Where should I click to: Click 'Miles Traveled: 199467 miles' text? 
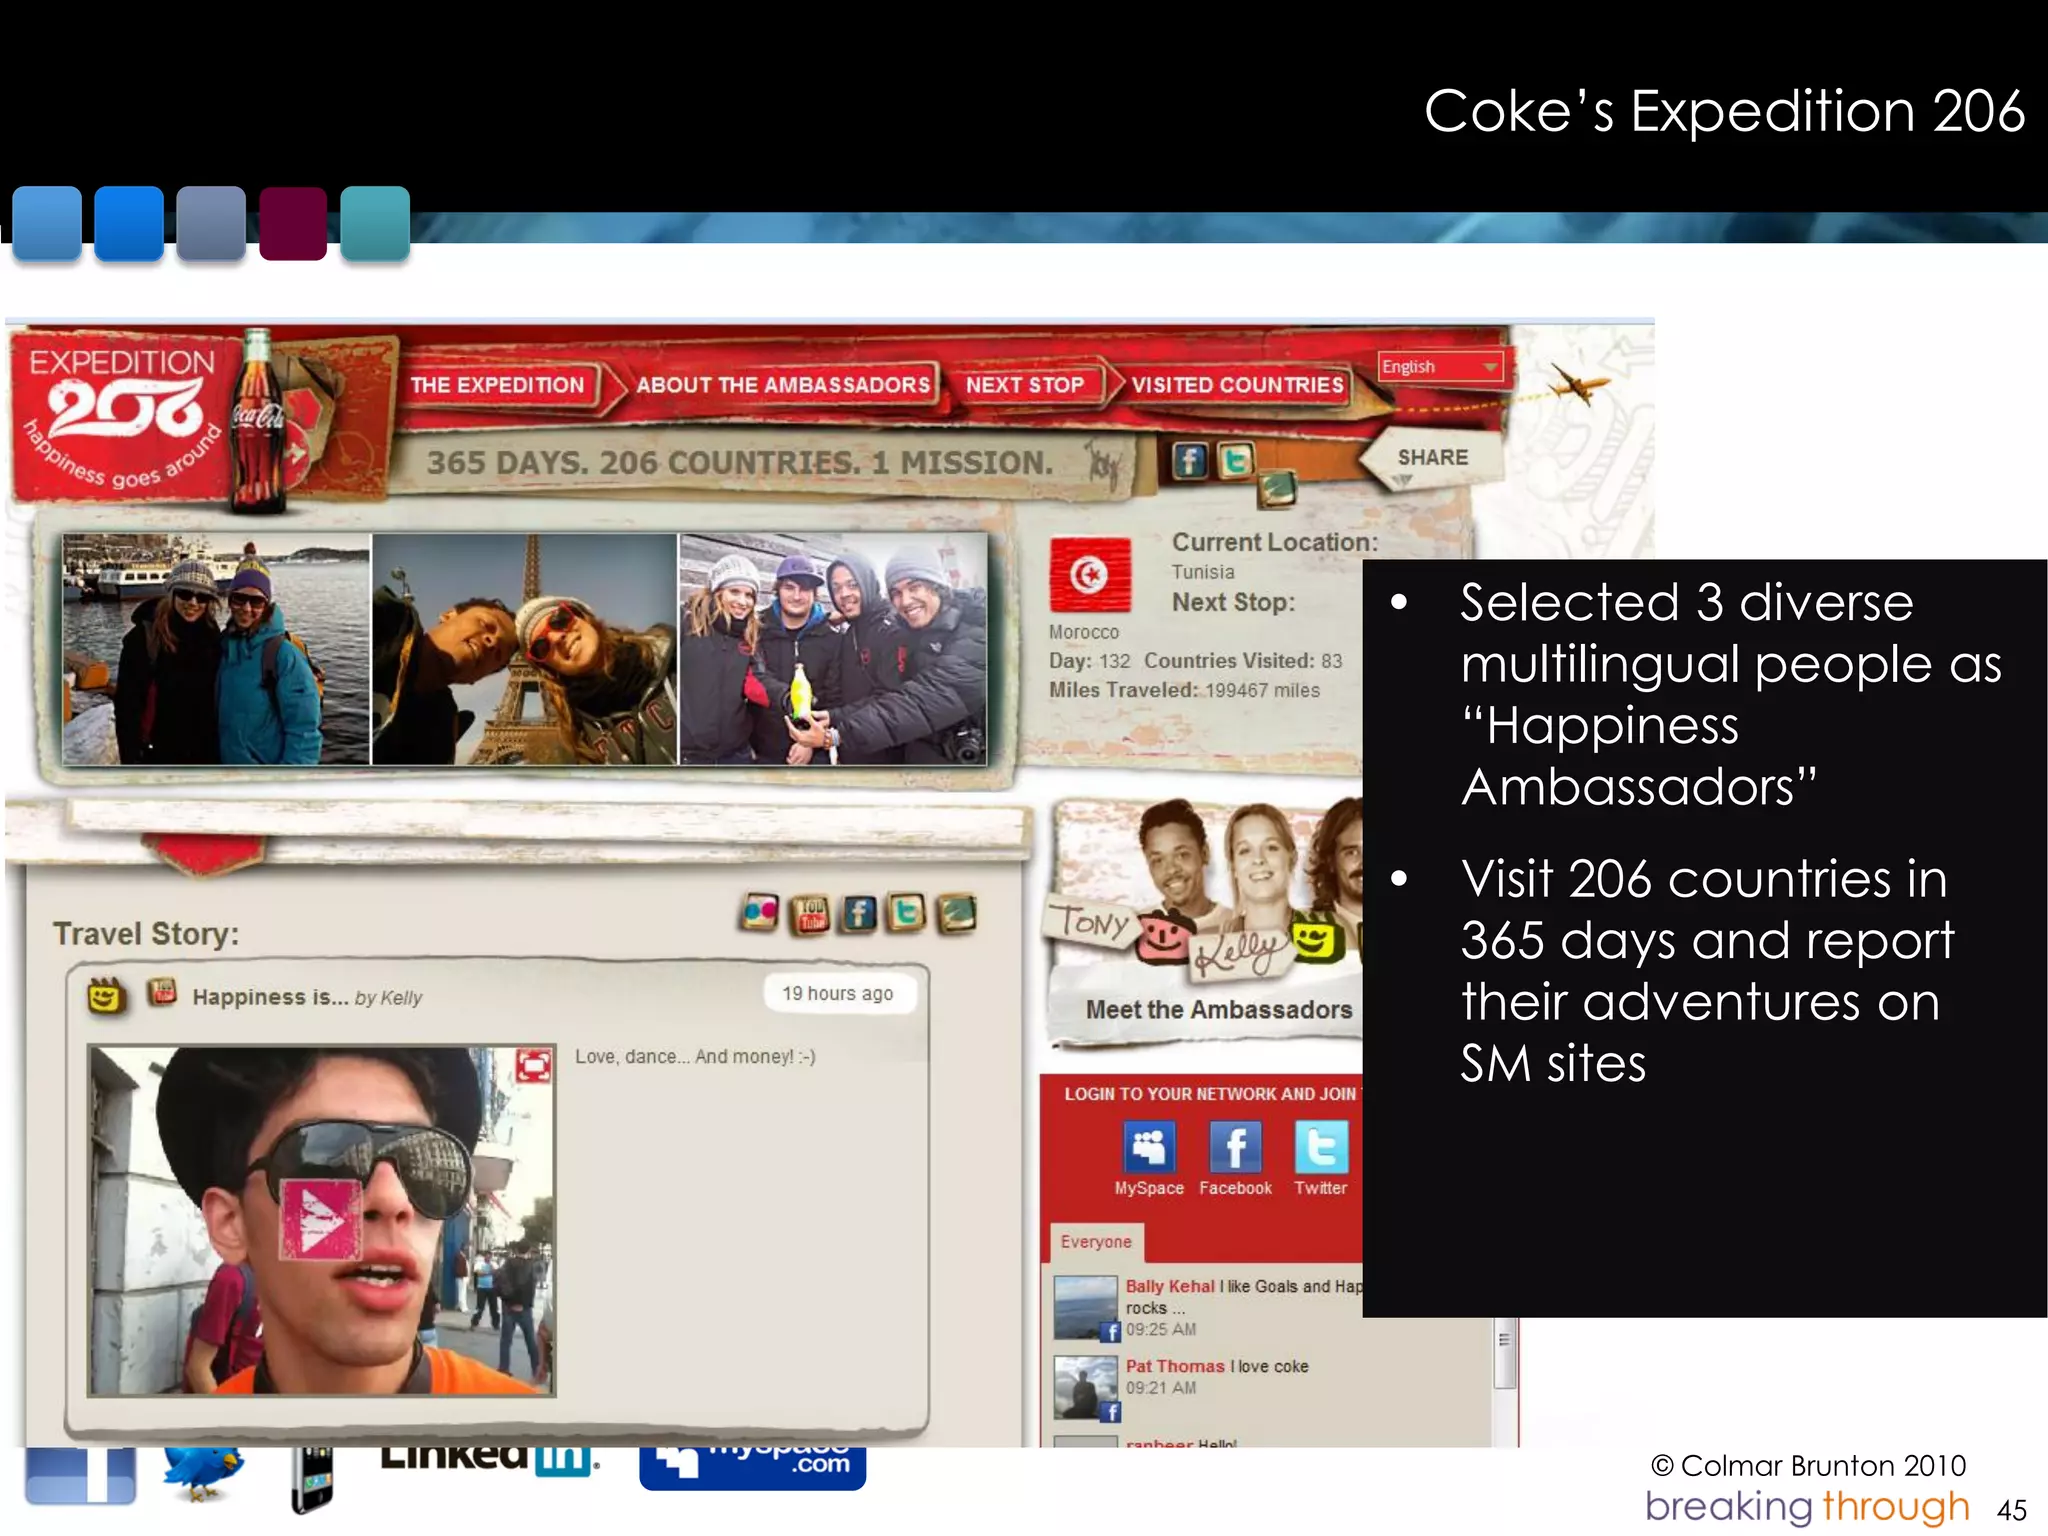[1184, 690]
